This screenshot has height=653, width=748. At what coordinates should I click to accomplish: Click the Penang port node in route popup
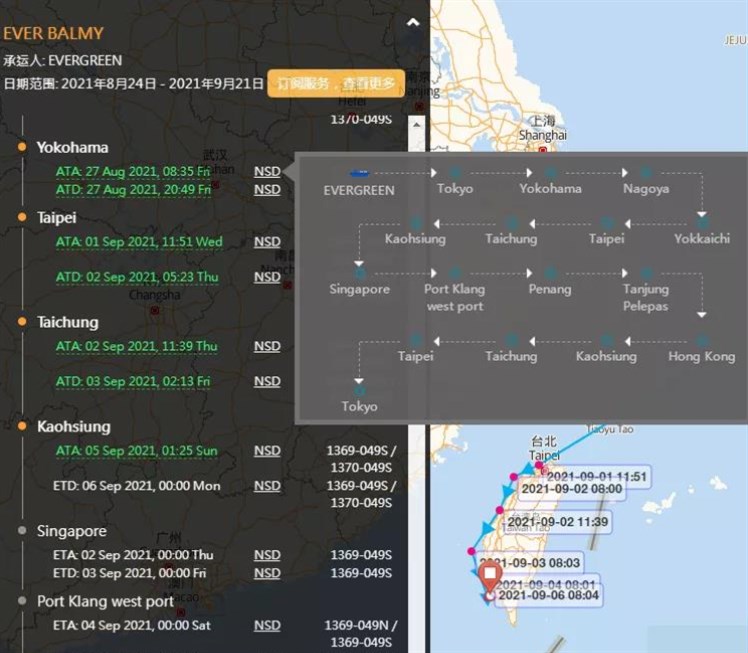(550, 273)
